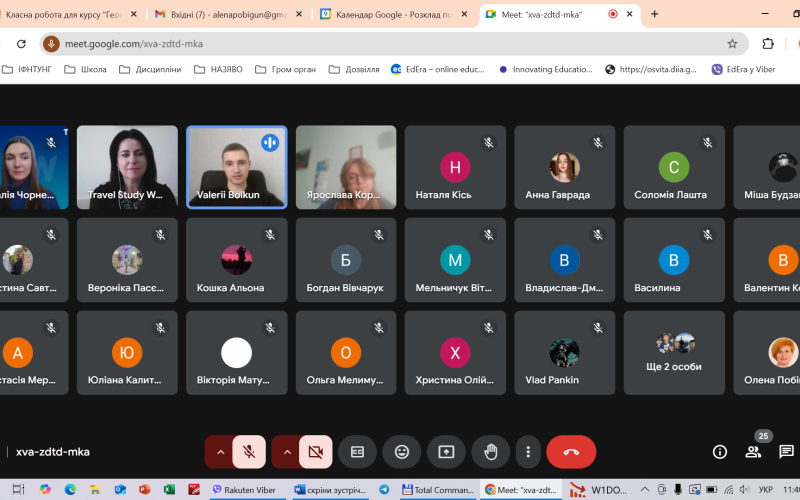The width and height of the screenshot is (800, 500).
Task: Close the Календар Google browser tab
Action: coord(464,14)
